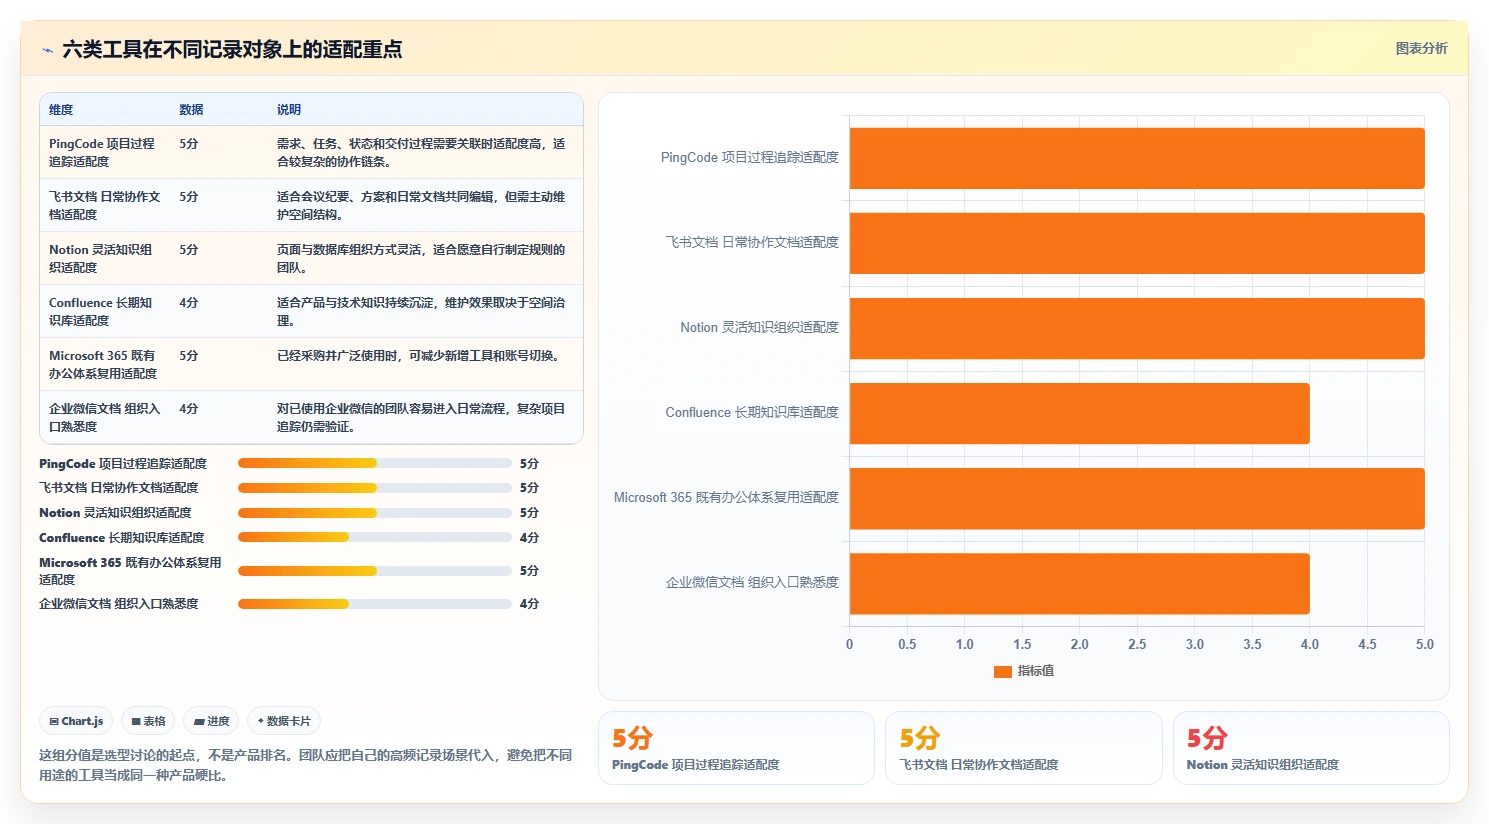Click the Confluence 长期知识库适配度 progress bar
The height and width of the screenshot is (824, 1489).
point(375,537)
